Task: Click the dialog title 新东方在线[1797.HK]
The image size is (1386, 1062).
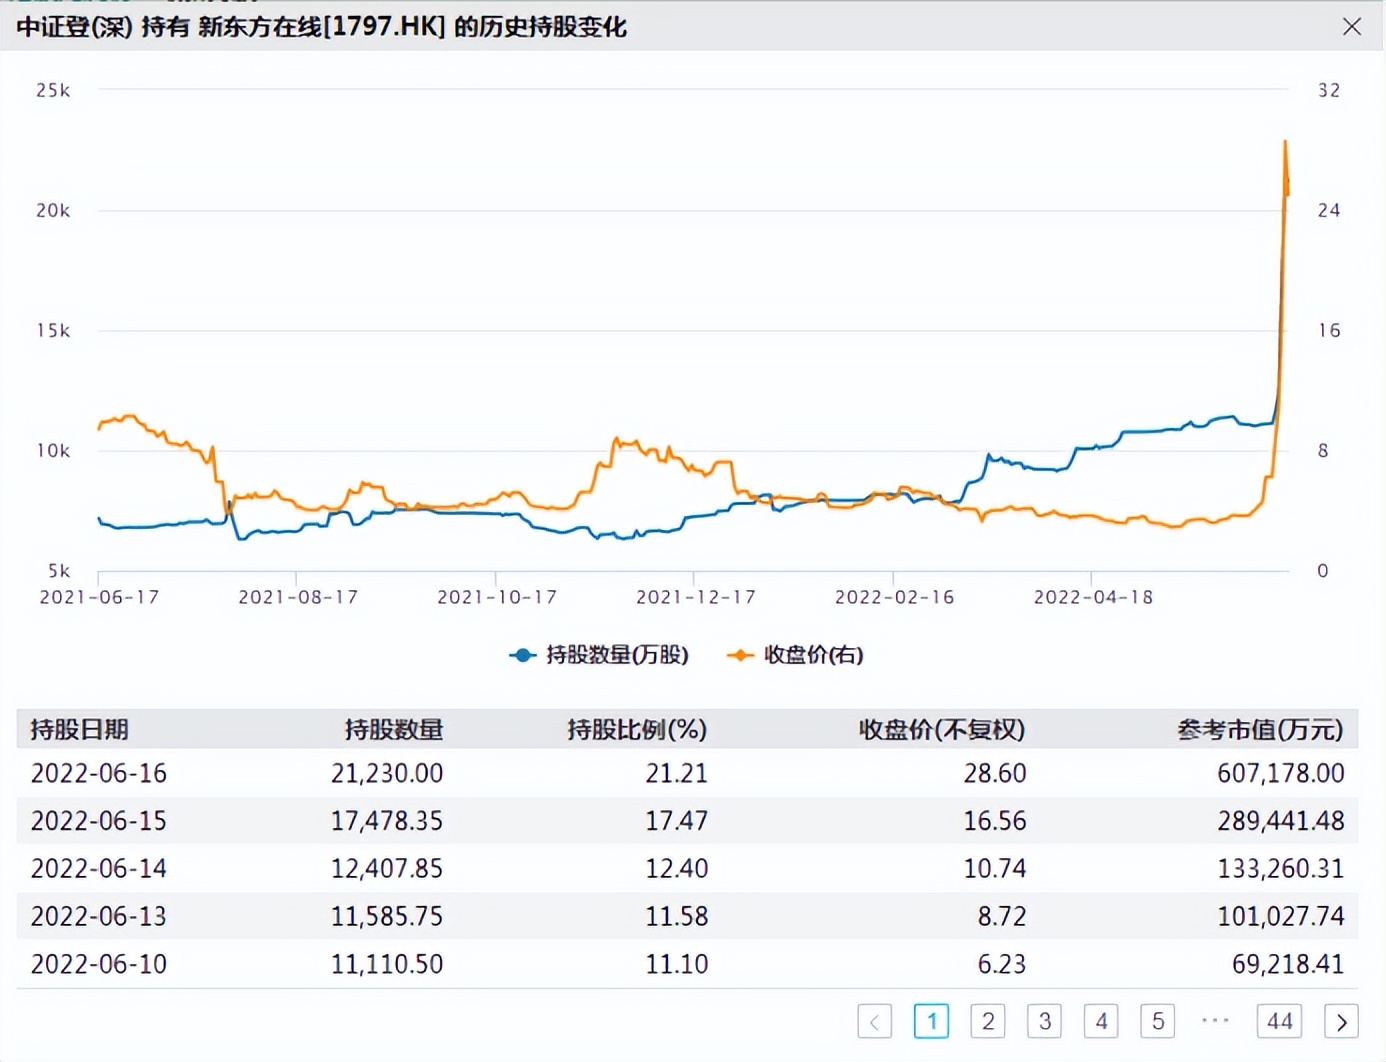Action: [x=321, y=27]
